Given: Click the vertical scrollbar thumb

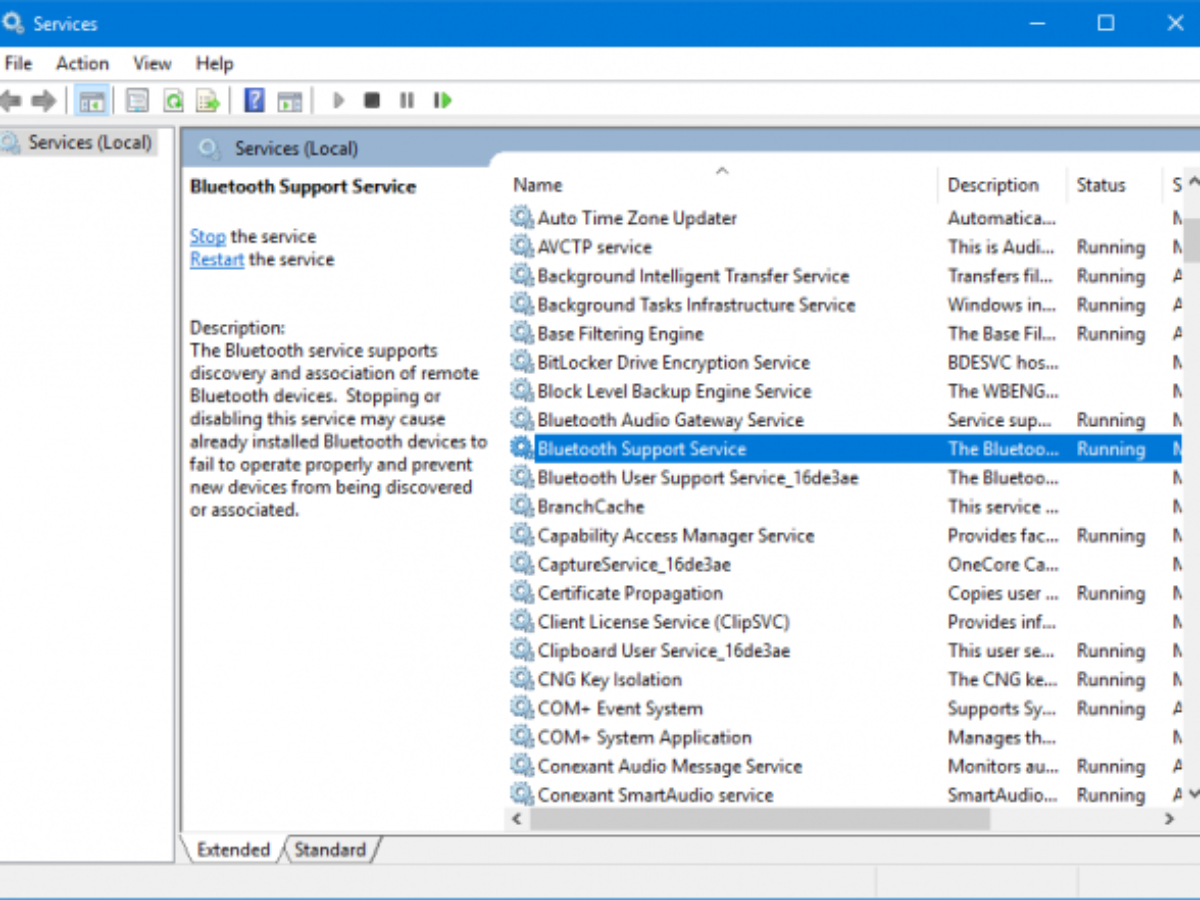Looking at the screenshot, I should tap(1192, 239).
